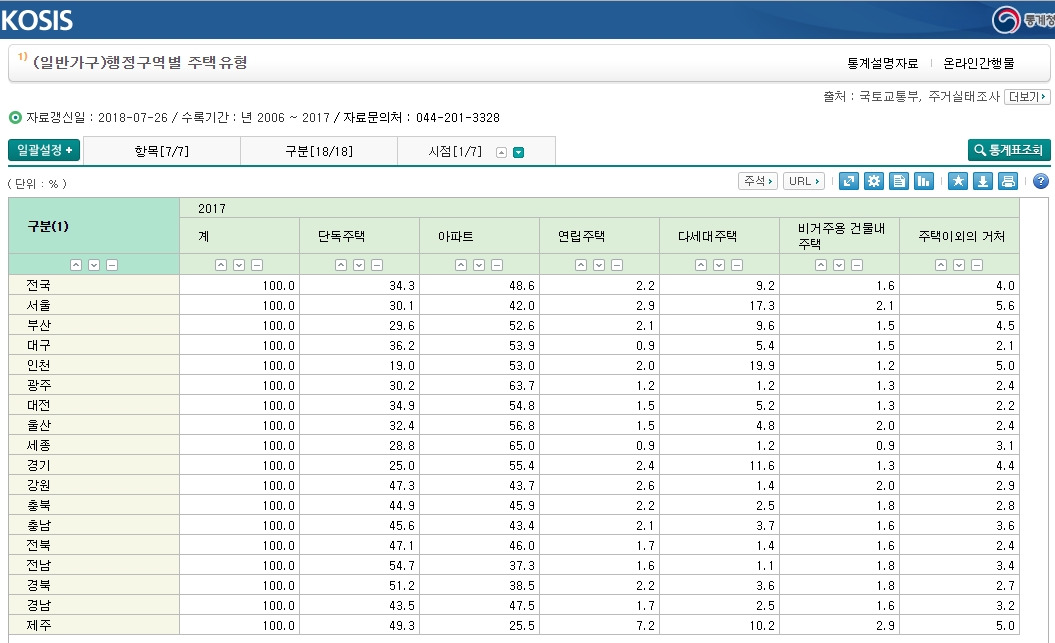The height and width of the screenshot is (643, 1055).
Task: Sort 구분(1) column ascending
Action: click(x=76, y=265)
